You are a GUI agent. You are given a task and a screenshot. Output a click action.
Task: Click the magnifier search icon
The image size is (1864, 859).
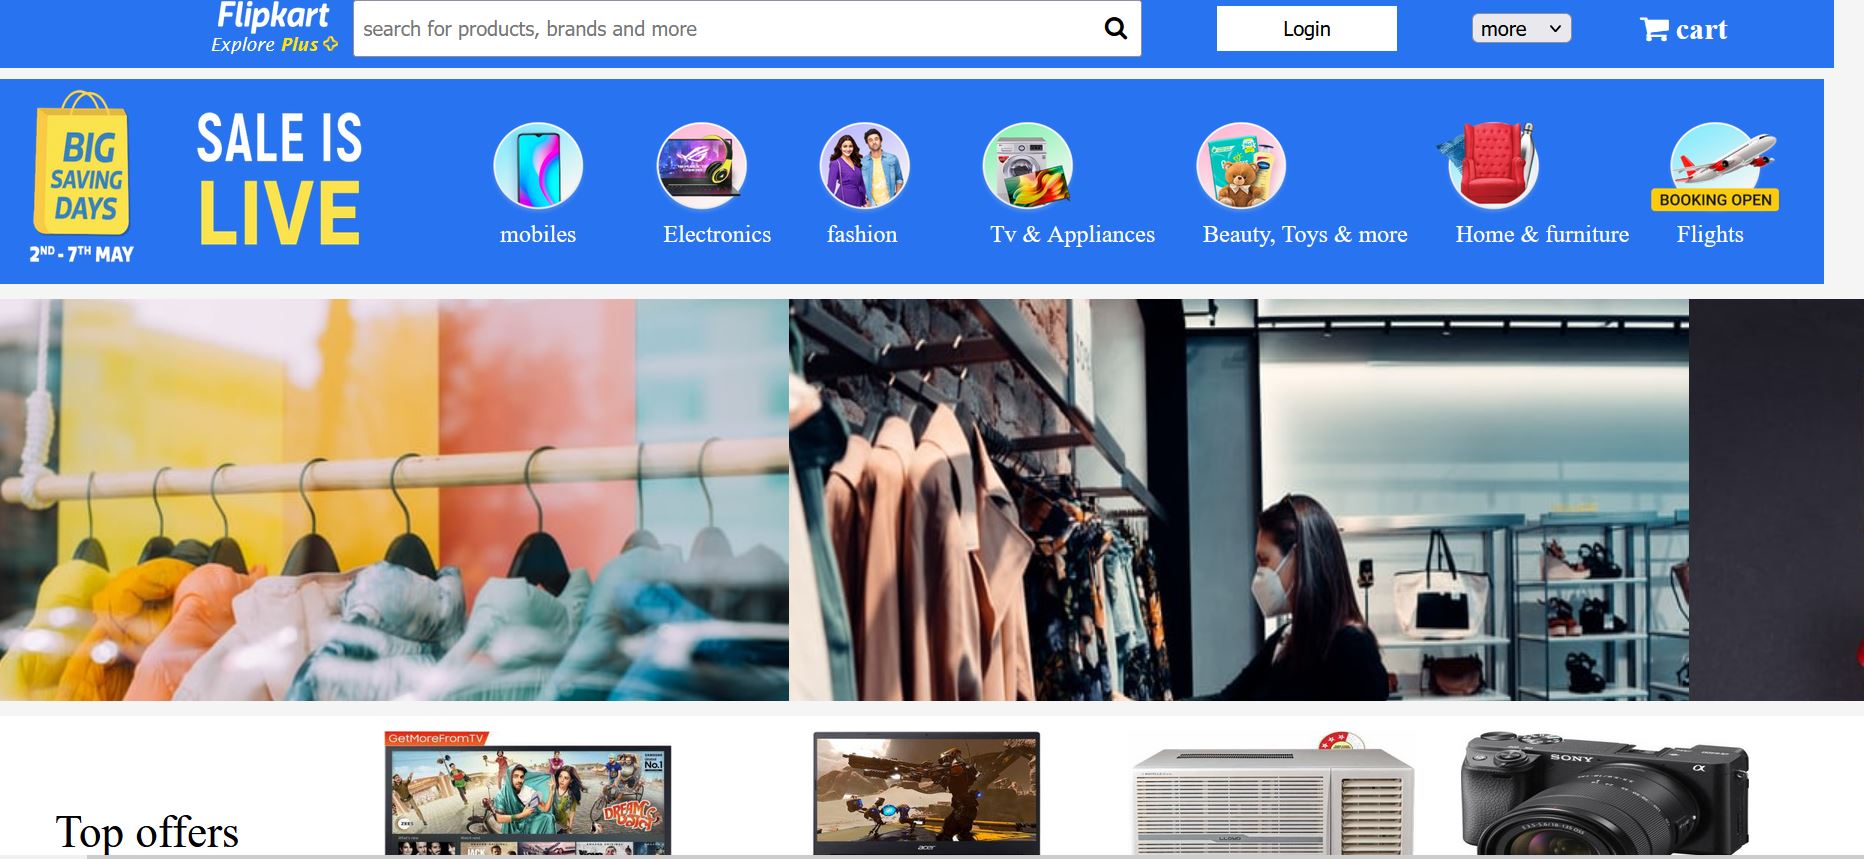pyautogui.click(x=1115, y=29)
